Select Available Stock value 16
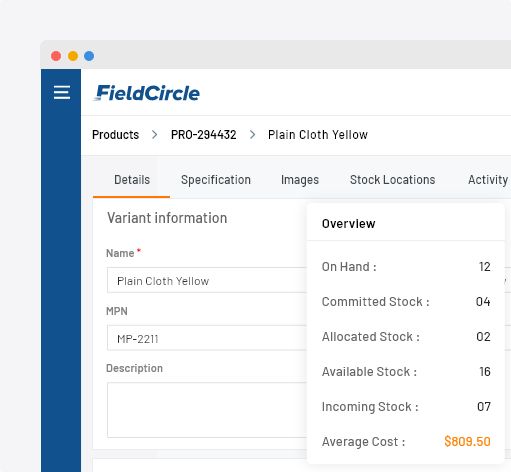Viewport: 511px width, 472px height. [485, 372]
